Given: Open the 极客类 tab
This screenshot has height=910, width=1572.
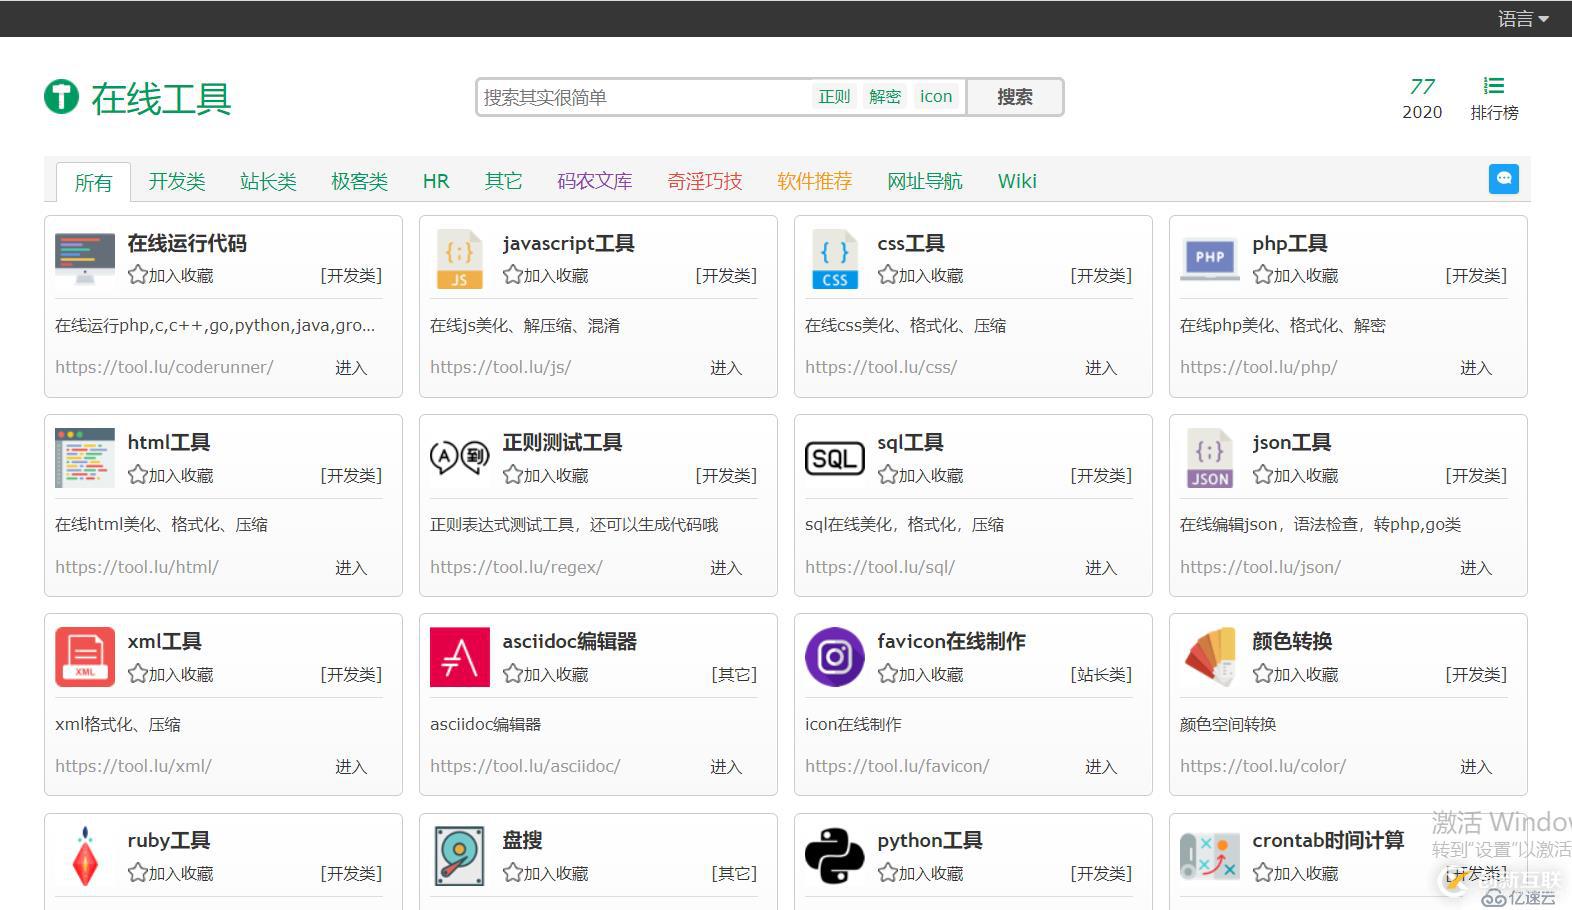Looking at the screenshot, I should (x=359, y=181).
